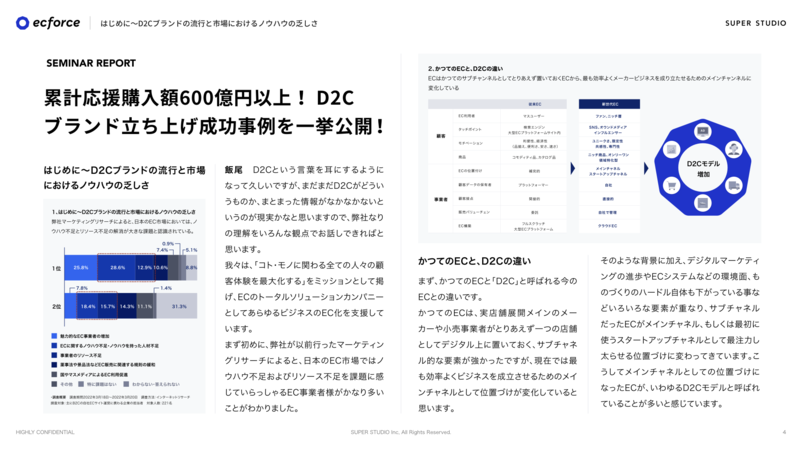Image resolution: width=800 pixels, height=450 pixels.
Task: Click the left subheading はじめに～D2Cブランドの流行と市場
Action: click(124, 178)
